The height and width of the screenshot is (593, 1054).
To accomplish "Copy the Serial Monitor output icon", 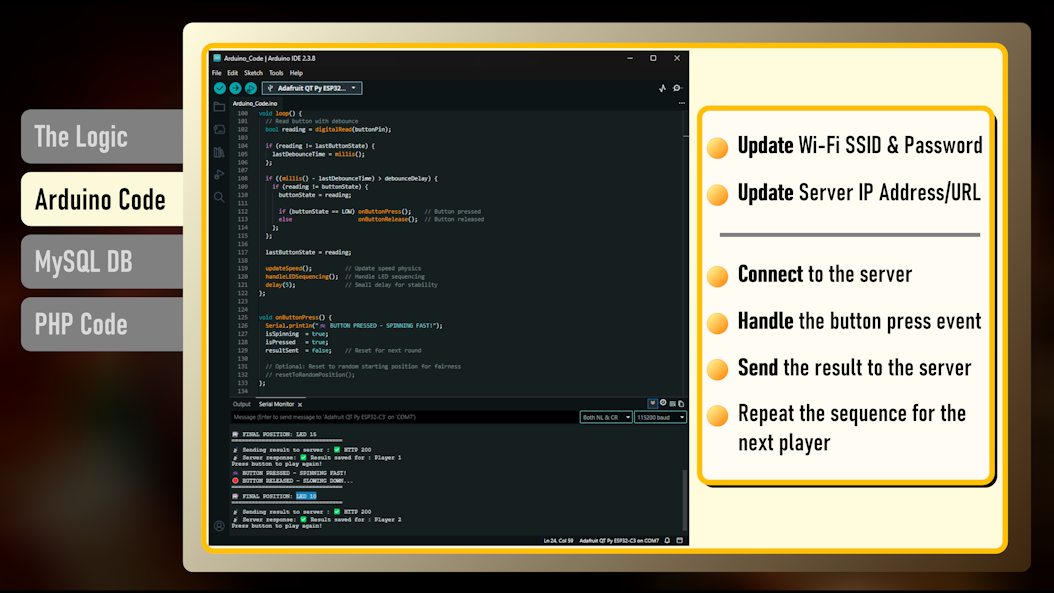I will tap(681, 403).
